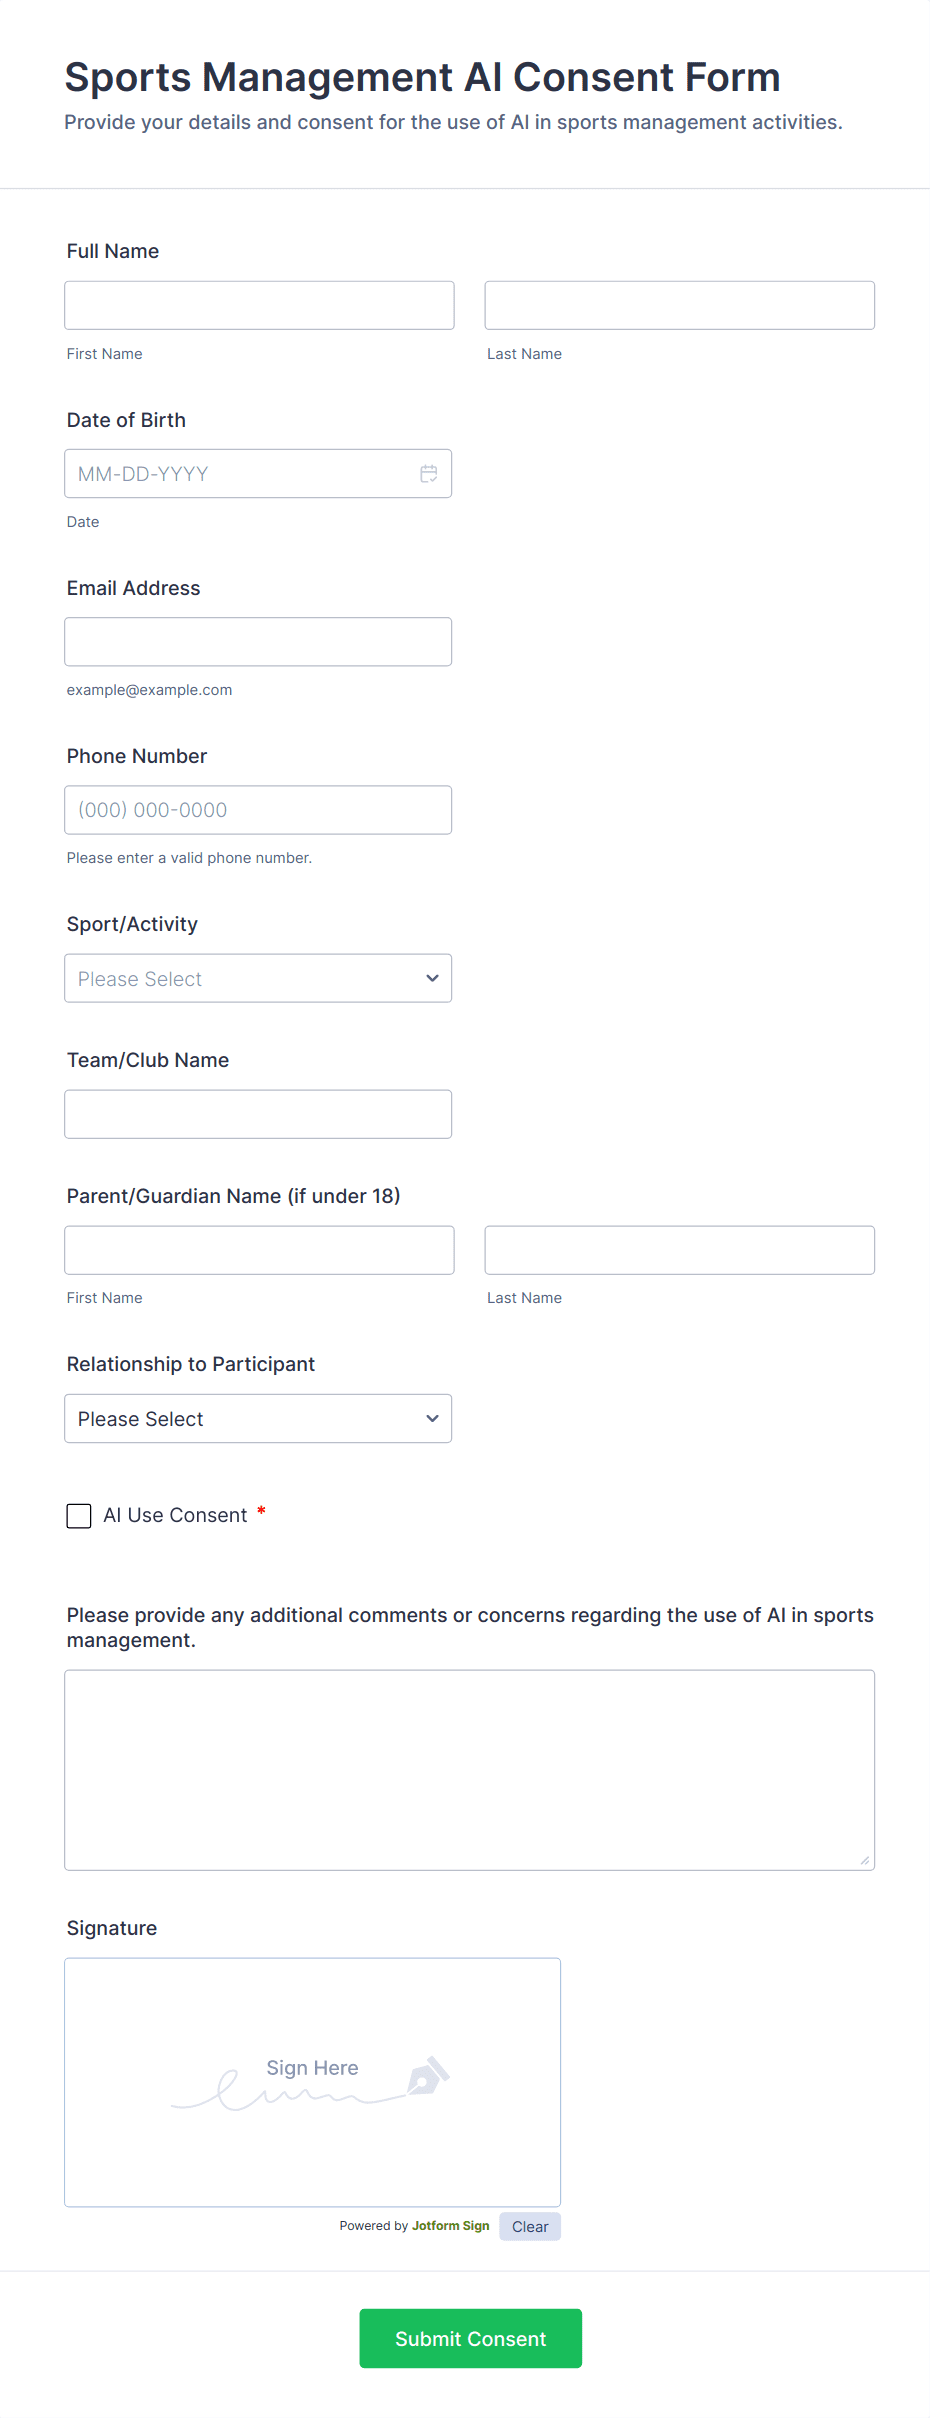The height and width of the screenshot is (2418, 930).
Task: Click the pen icon in signature box
Action: (428, 2076)
